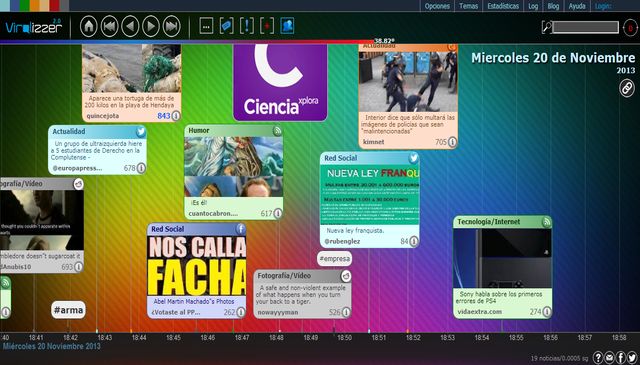Open info for the tortuga story
Viewport: 640px width, 365px height.
176,116
